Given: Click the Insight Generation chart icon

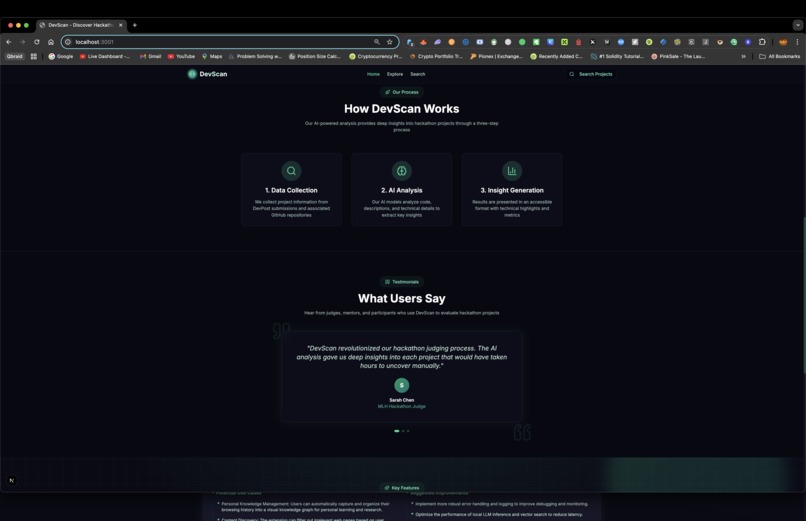Looking at the screenshot, I should (x=512, y=171).
